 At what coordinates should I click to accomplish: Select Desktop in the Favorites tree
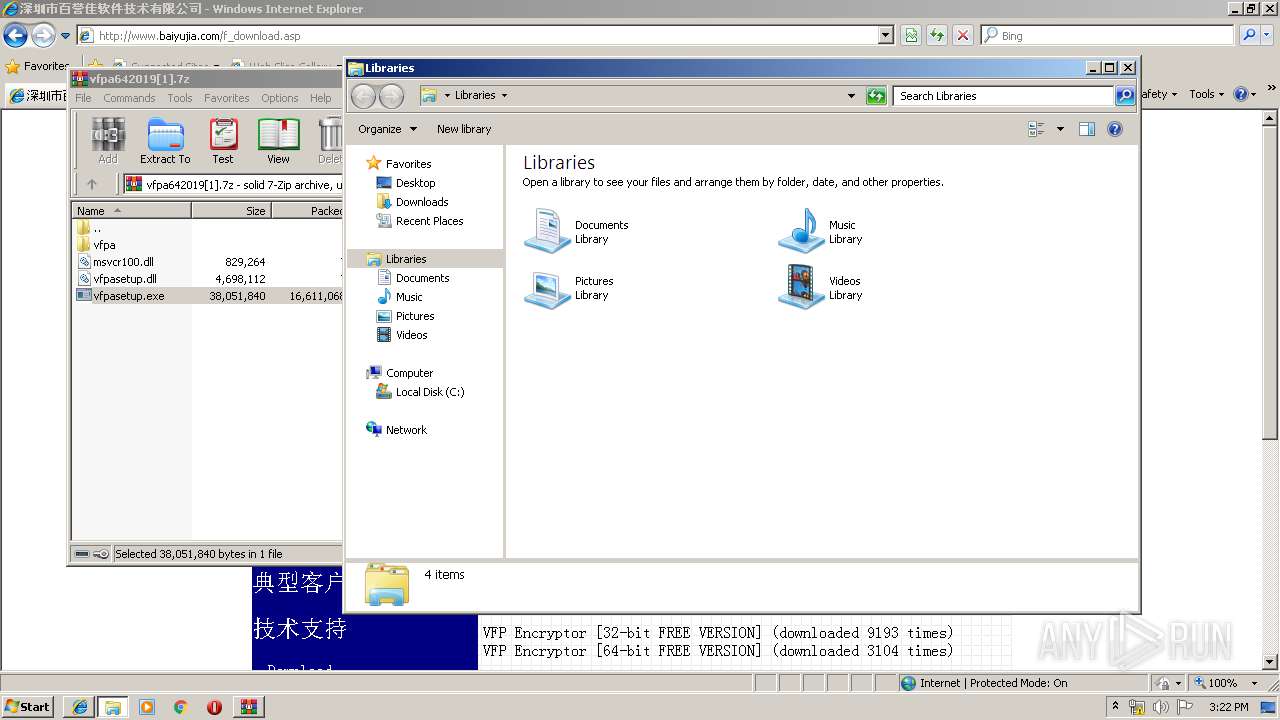tap(416, 183)
